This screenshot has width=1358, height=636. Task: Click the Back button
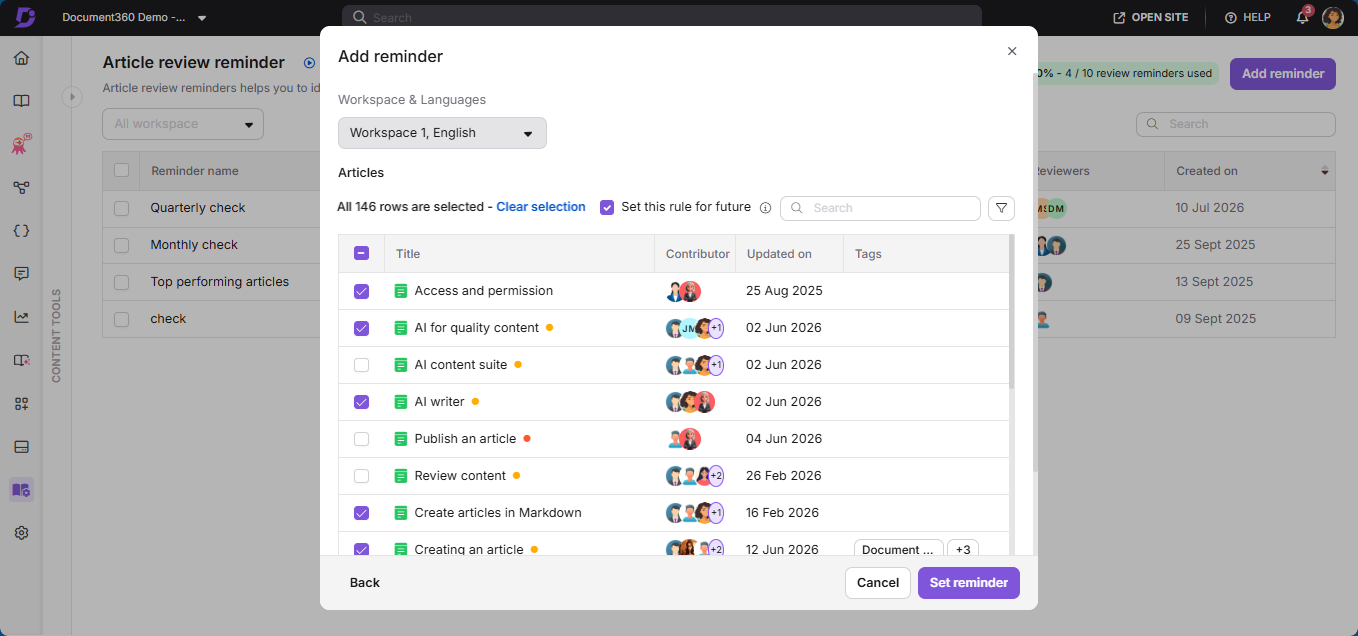pyautogui.click(x=365, y=583)
